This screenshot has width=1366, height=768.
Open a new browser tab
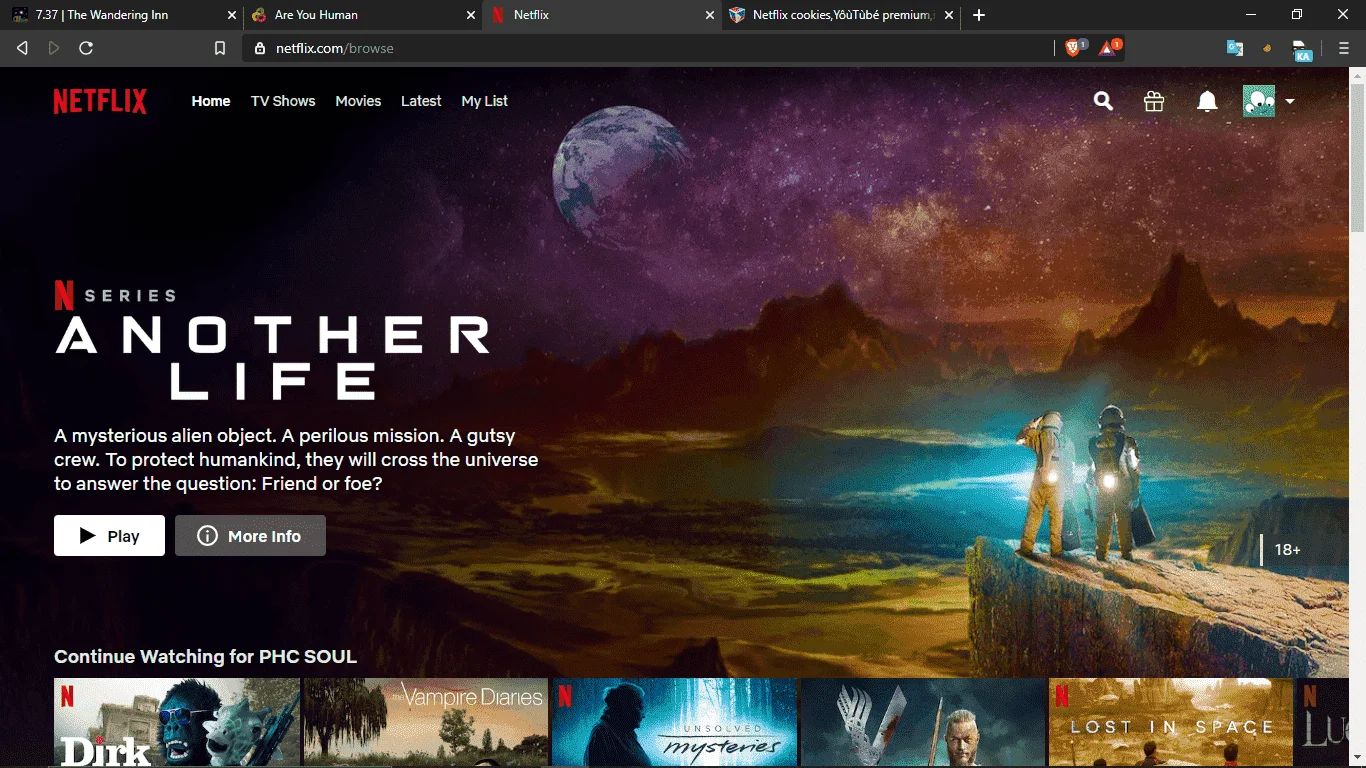[x=979, y=15]
